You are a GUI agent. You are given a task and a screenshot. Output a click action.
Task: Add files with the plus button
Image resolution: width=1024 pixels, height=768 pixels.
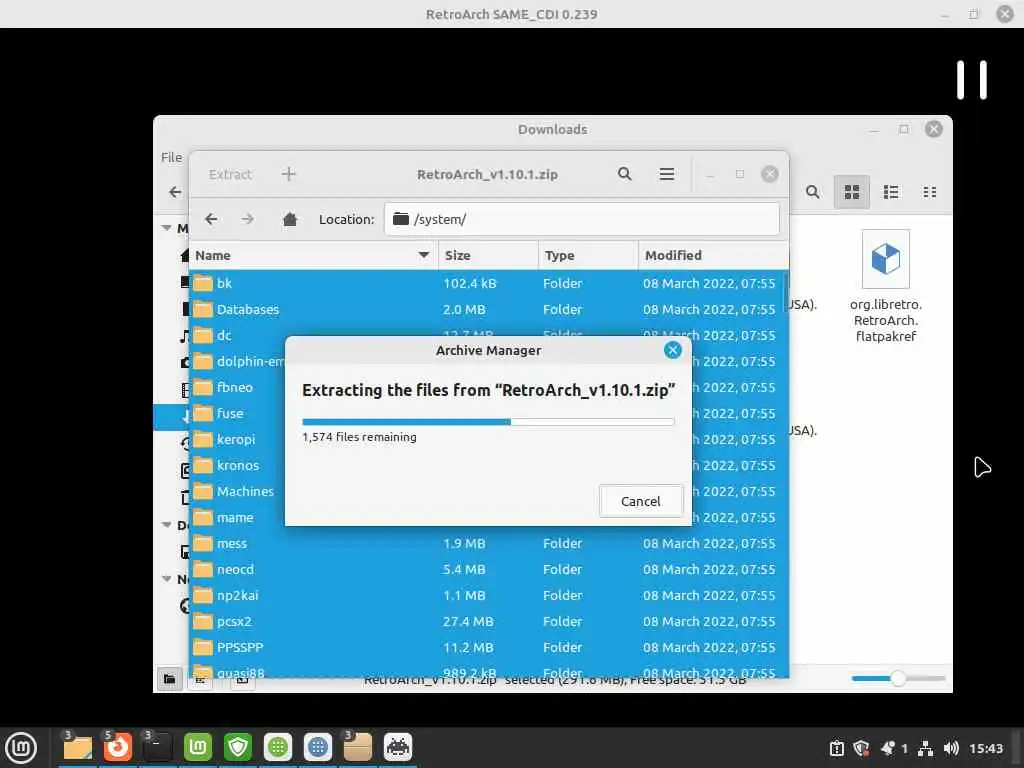pos(289,174)
